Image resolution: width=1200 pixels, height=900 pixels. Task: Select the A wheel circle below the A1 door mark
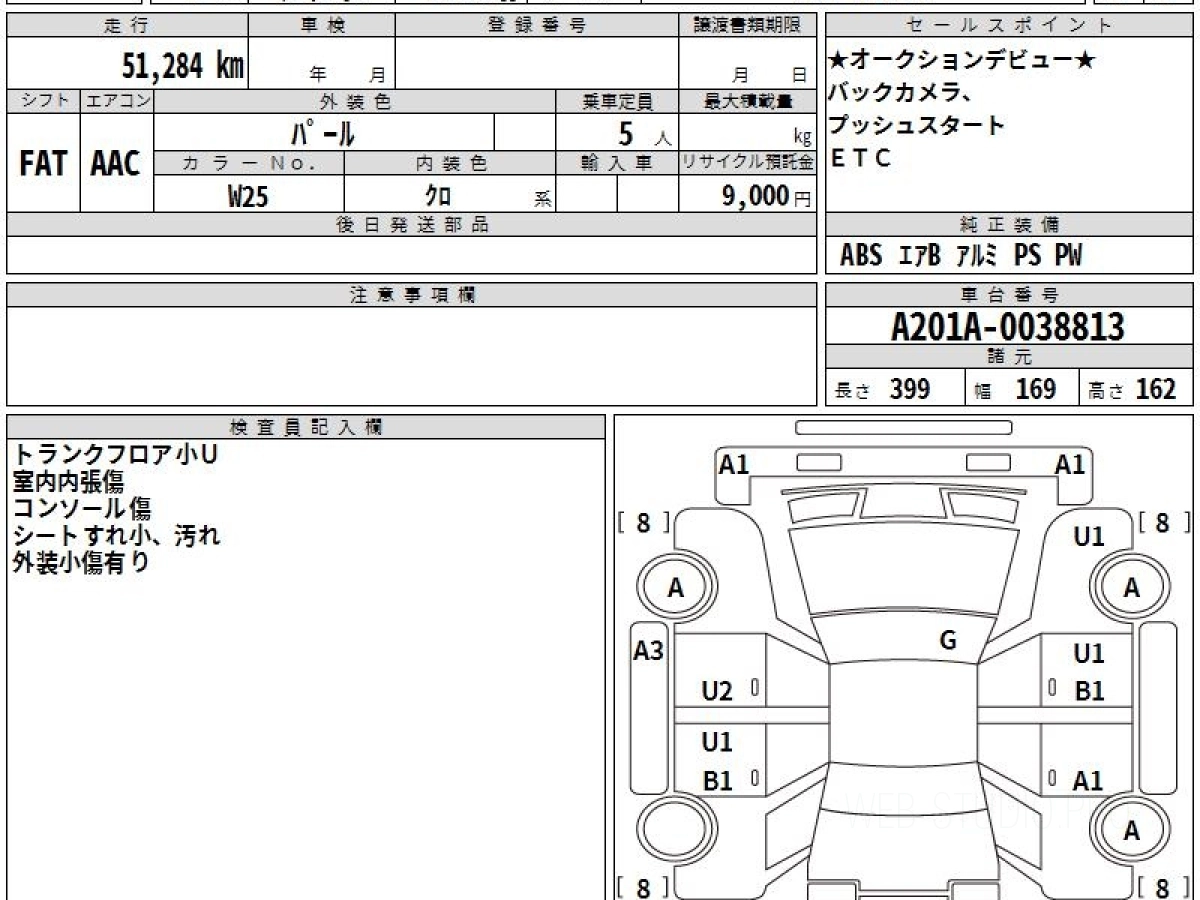(1131, 831)
